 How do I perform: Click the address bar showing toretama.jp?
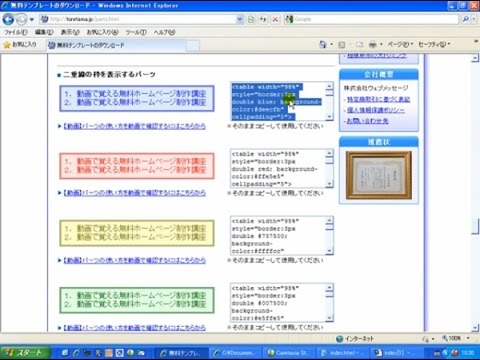coord(138,19)
